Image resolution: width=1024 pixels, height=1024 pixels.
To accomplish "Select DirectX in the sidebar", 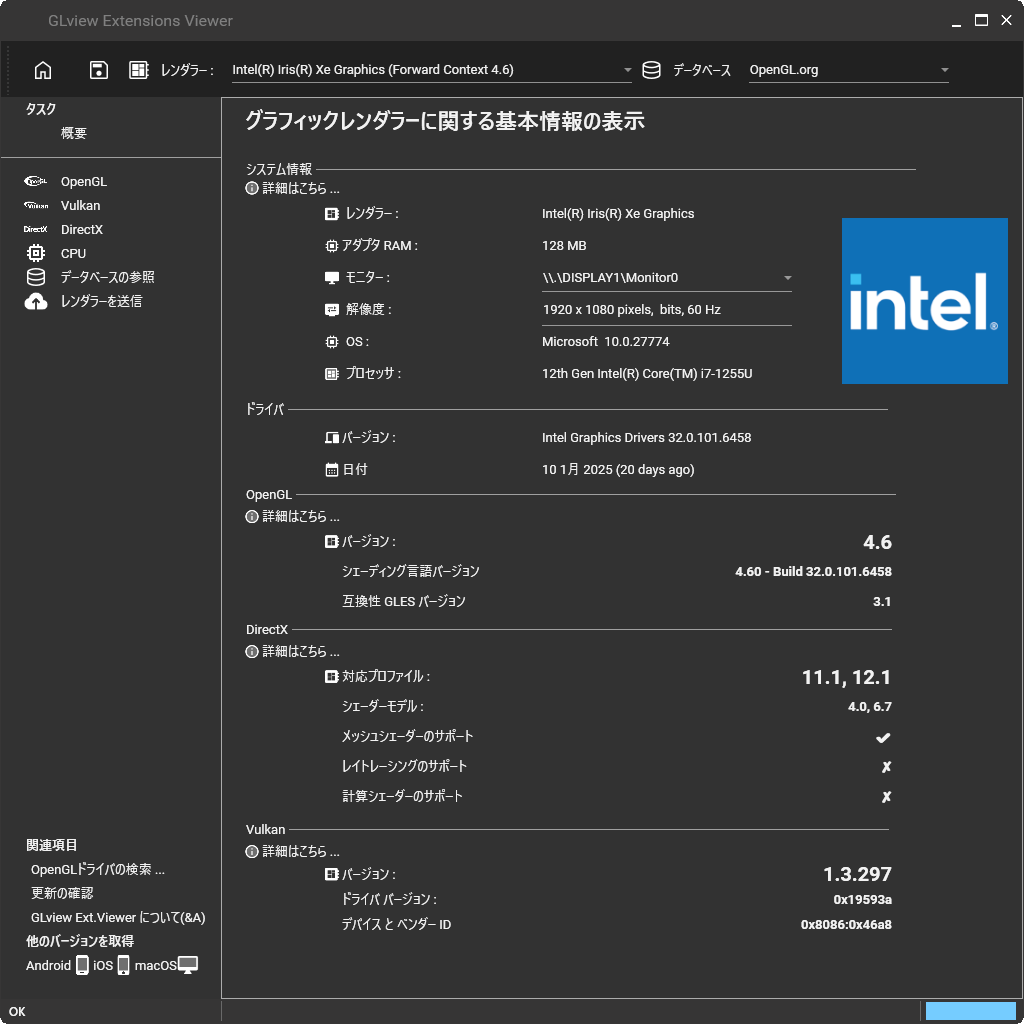I will 82,229.
